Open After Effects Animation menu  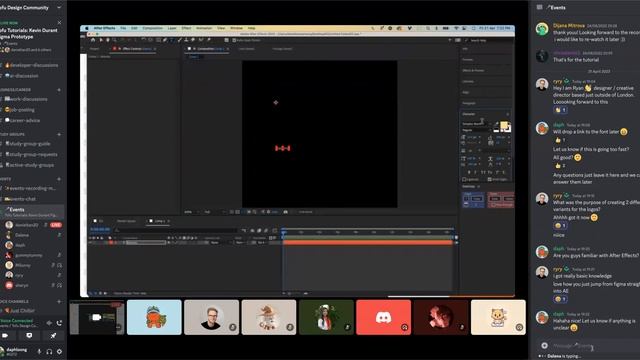coord(204,28)
